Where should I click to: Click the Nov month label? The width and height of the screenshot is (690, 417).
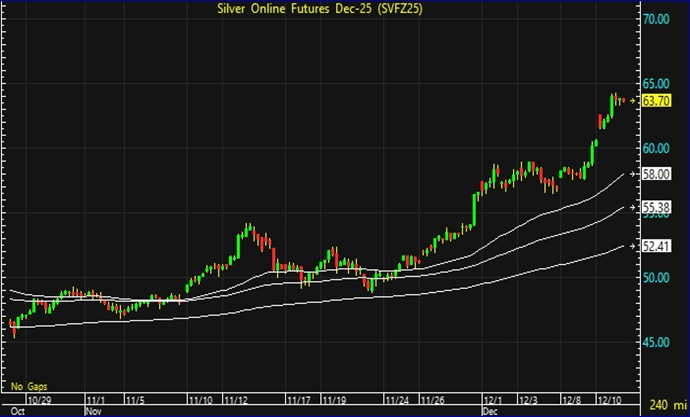pyautogui.click(x=93, y=410)
